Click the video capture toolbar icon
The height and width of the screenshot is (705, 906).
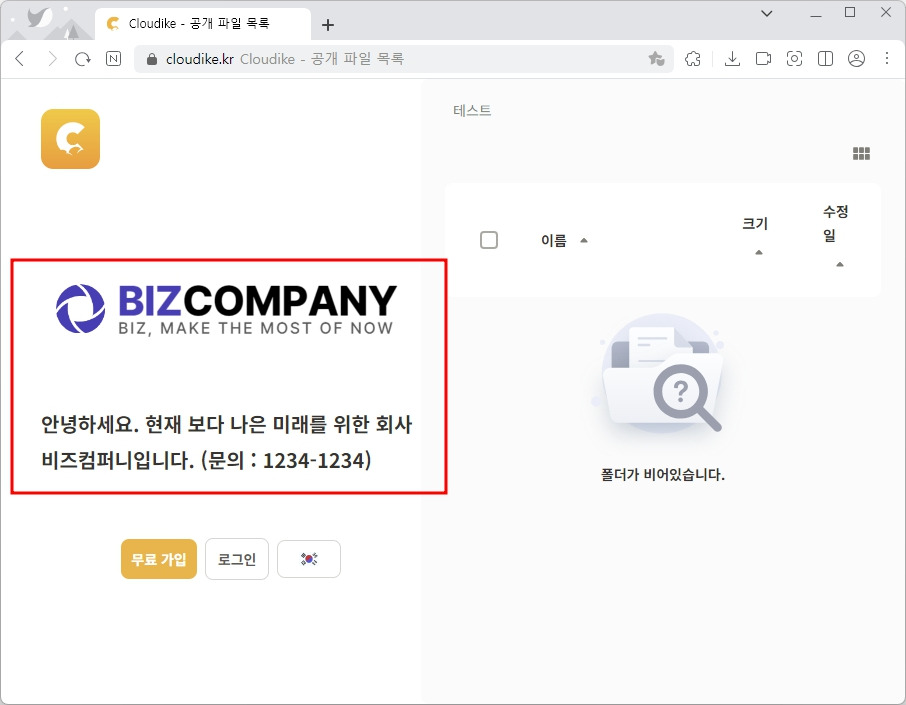pyautogui.click(x=763, y=58)
